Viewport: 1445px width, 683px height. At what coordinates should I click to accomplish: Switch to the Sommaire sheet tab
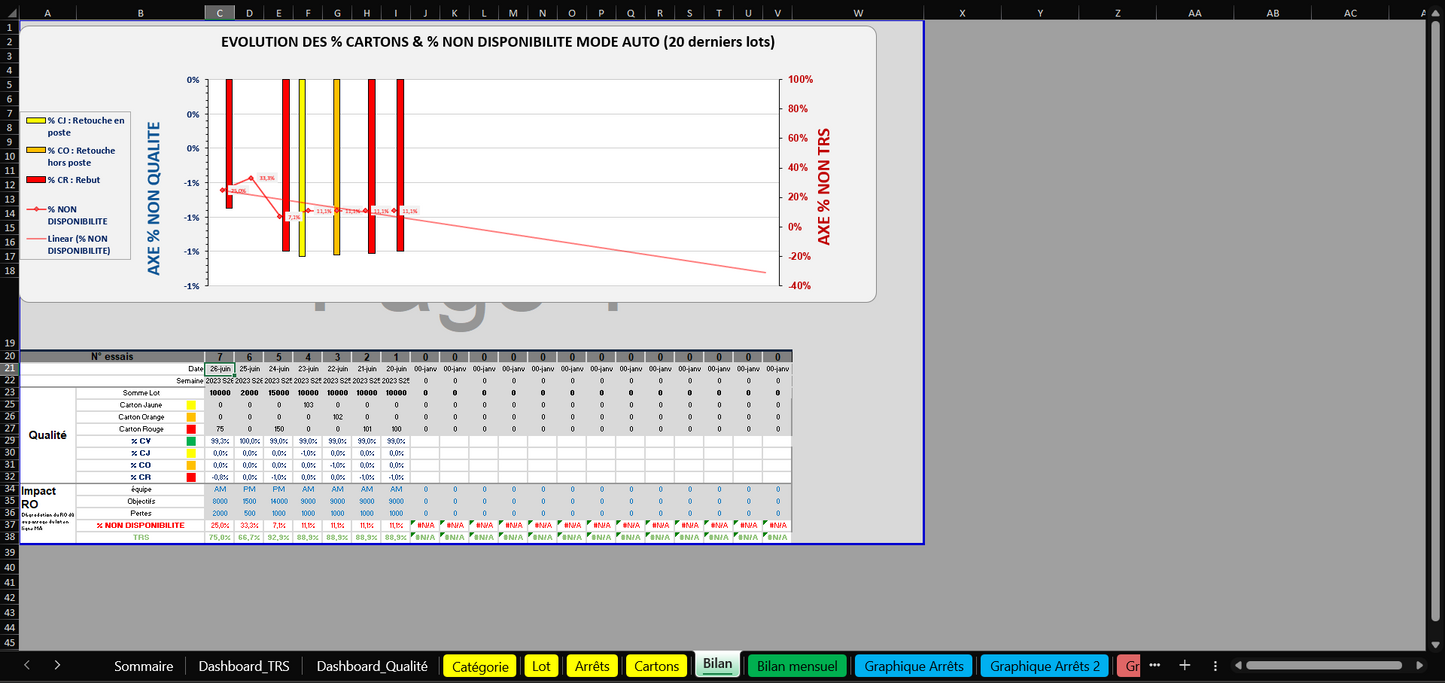tap(143, 666)
